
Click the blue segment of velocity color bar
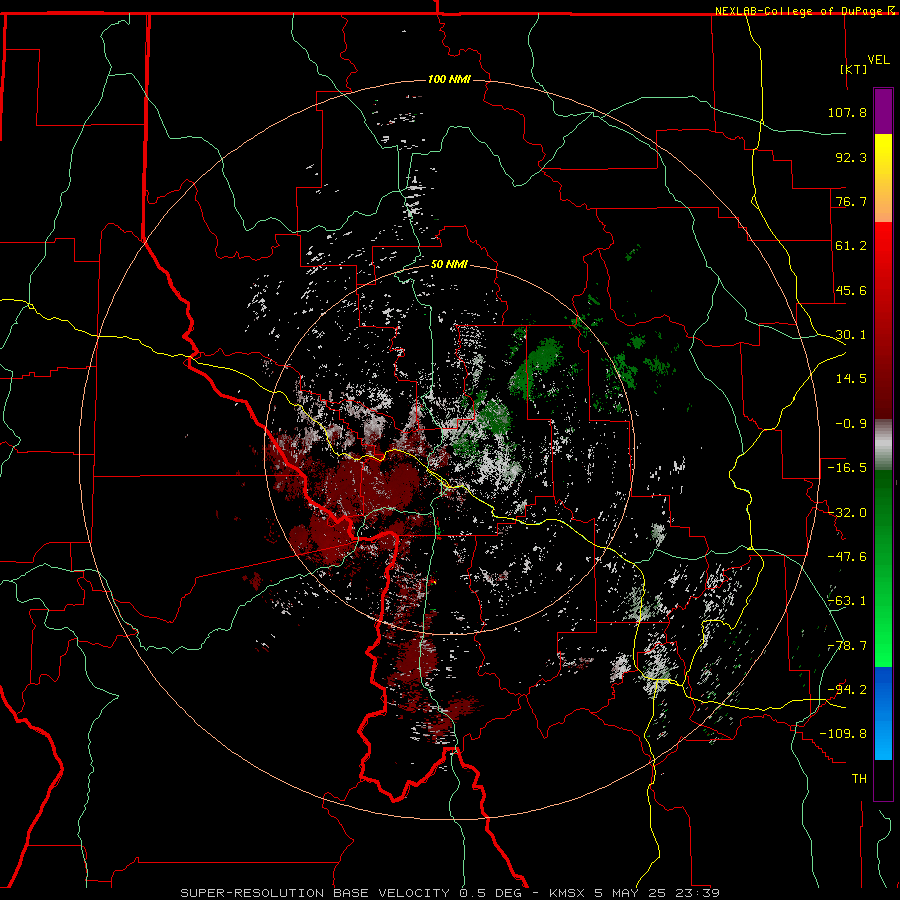click(x=883, y=713)
